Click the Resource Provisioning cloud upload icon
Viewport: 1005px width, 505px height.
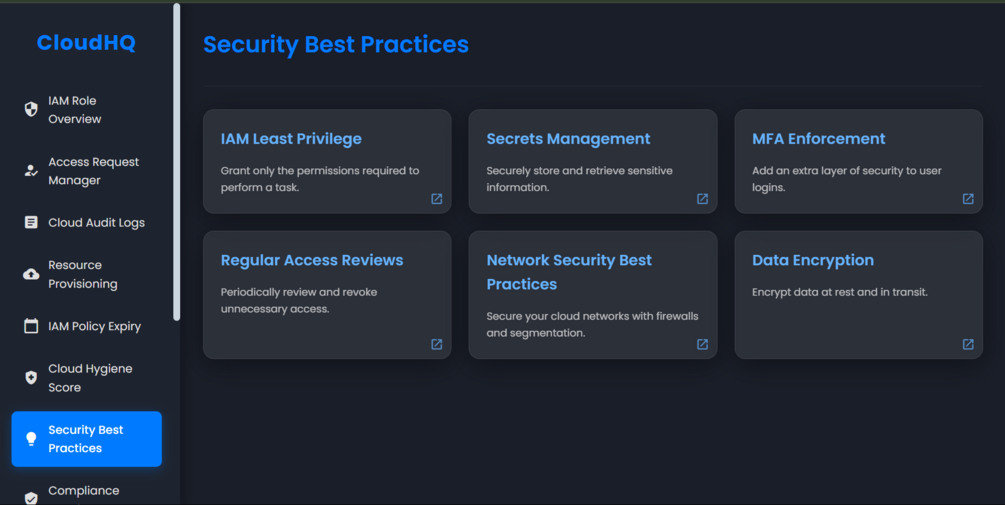pyautogui.click(x=31, y=274)
